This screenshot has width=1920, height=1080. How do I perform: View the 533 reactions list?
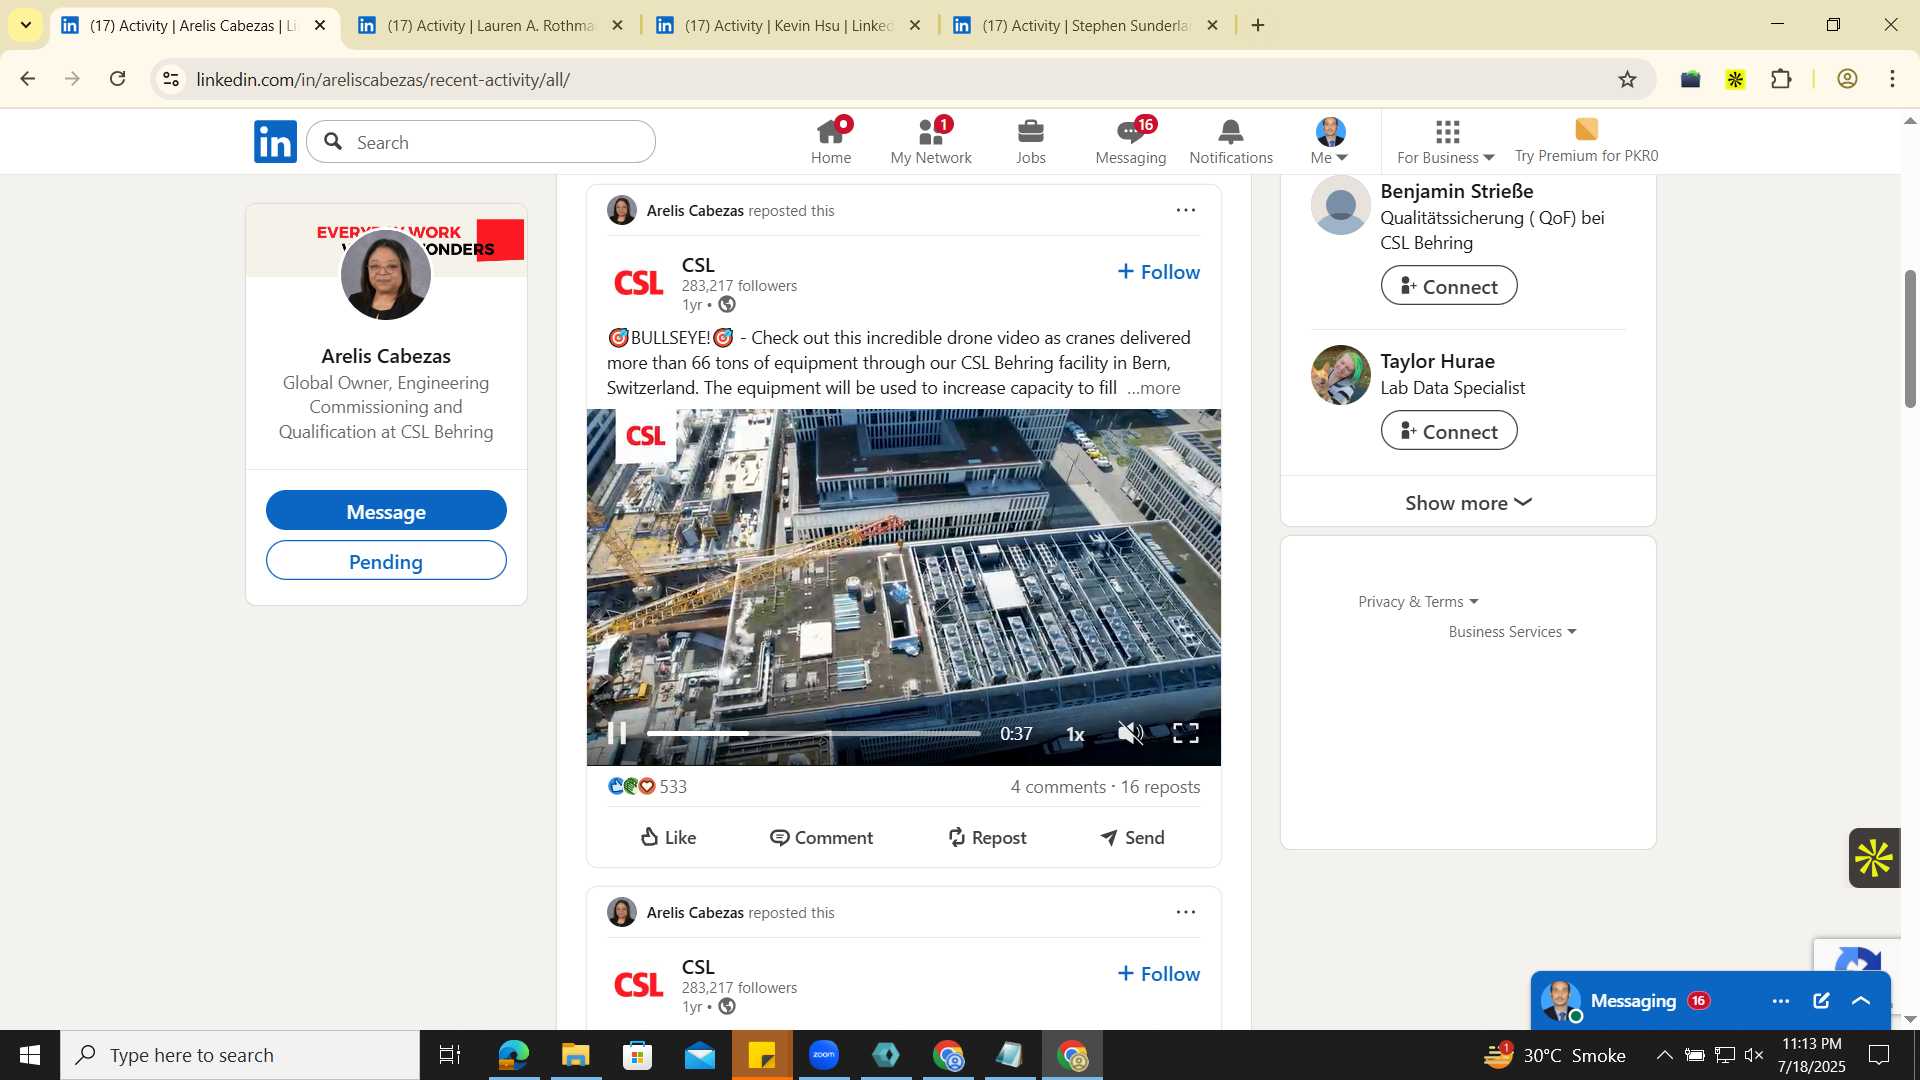(647, 786)
